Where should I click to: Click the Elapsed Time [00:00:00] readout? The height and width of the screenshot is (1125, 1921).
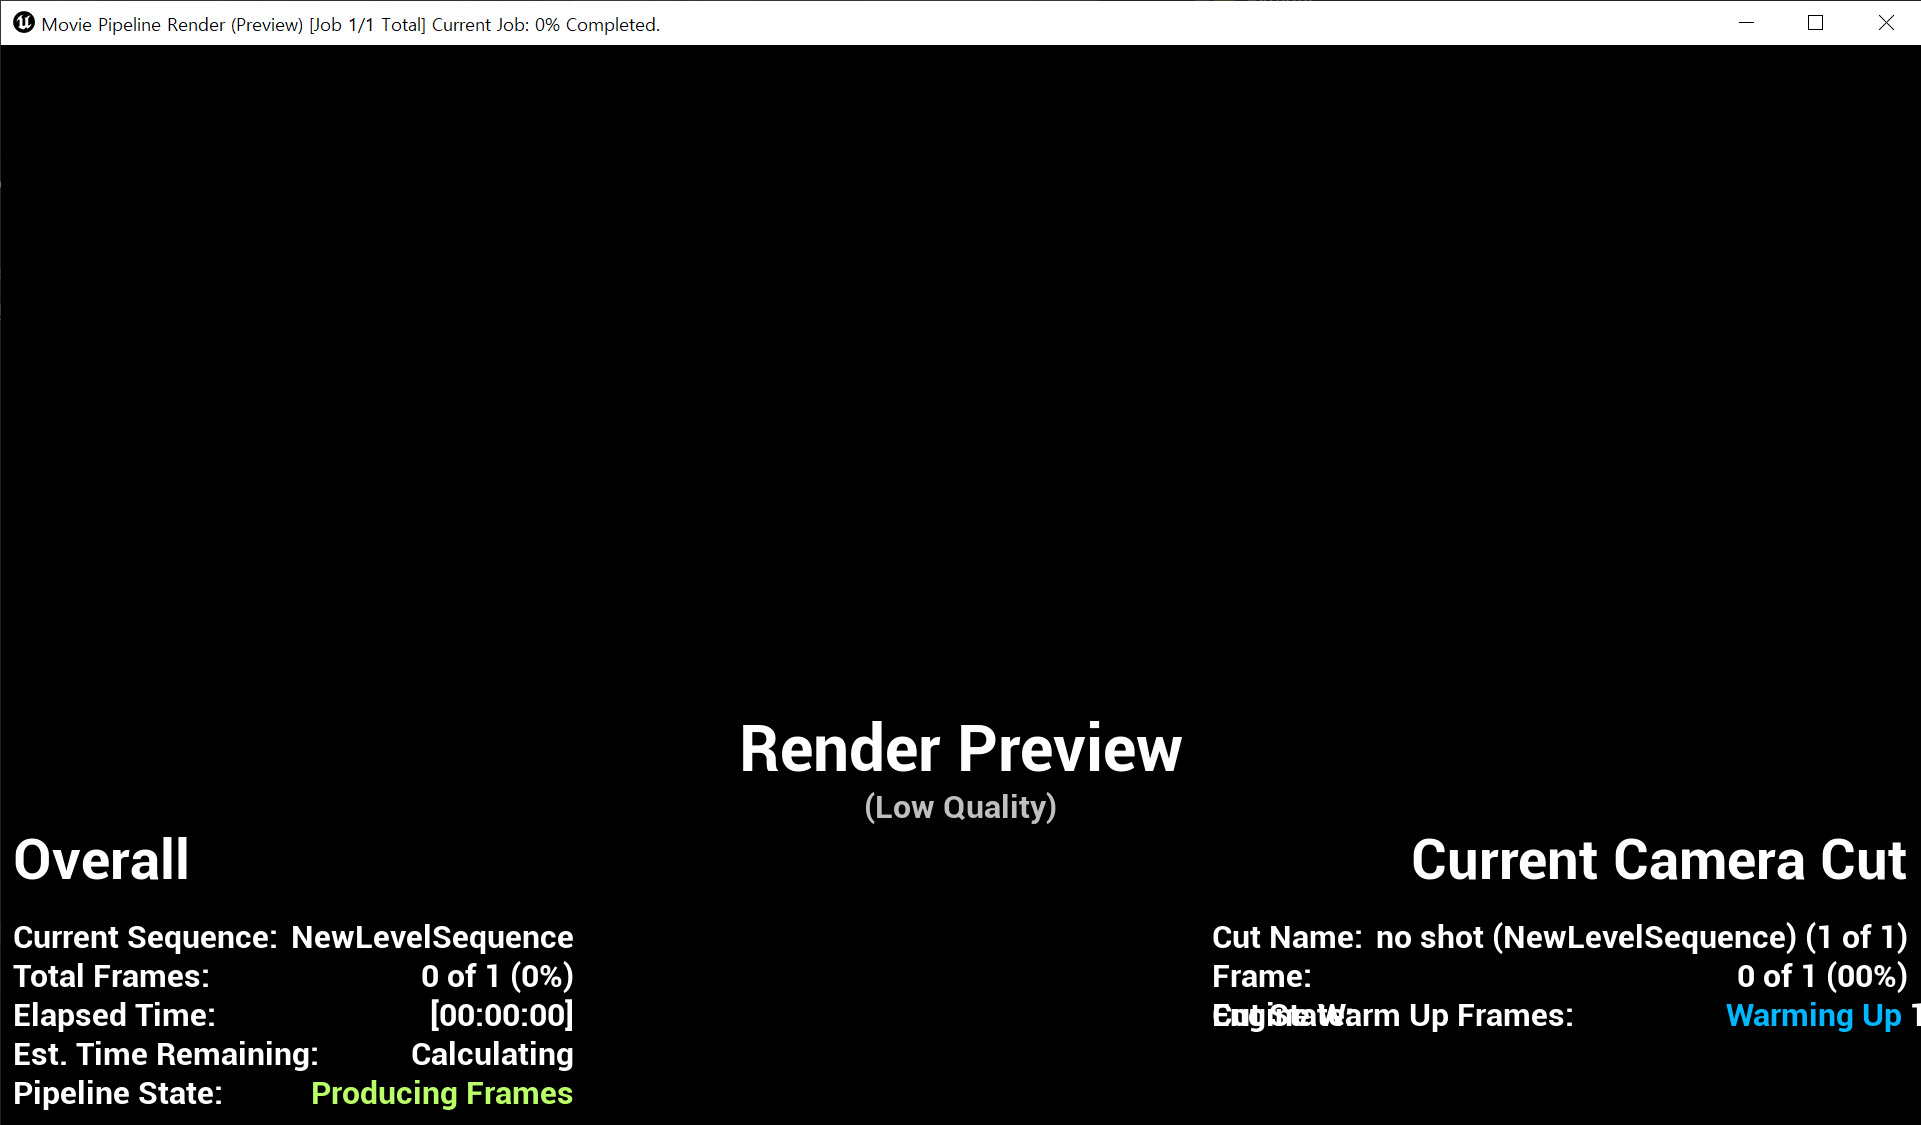click(x=501, y=1015)
